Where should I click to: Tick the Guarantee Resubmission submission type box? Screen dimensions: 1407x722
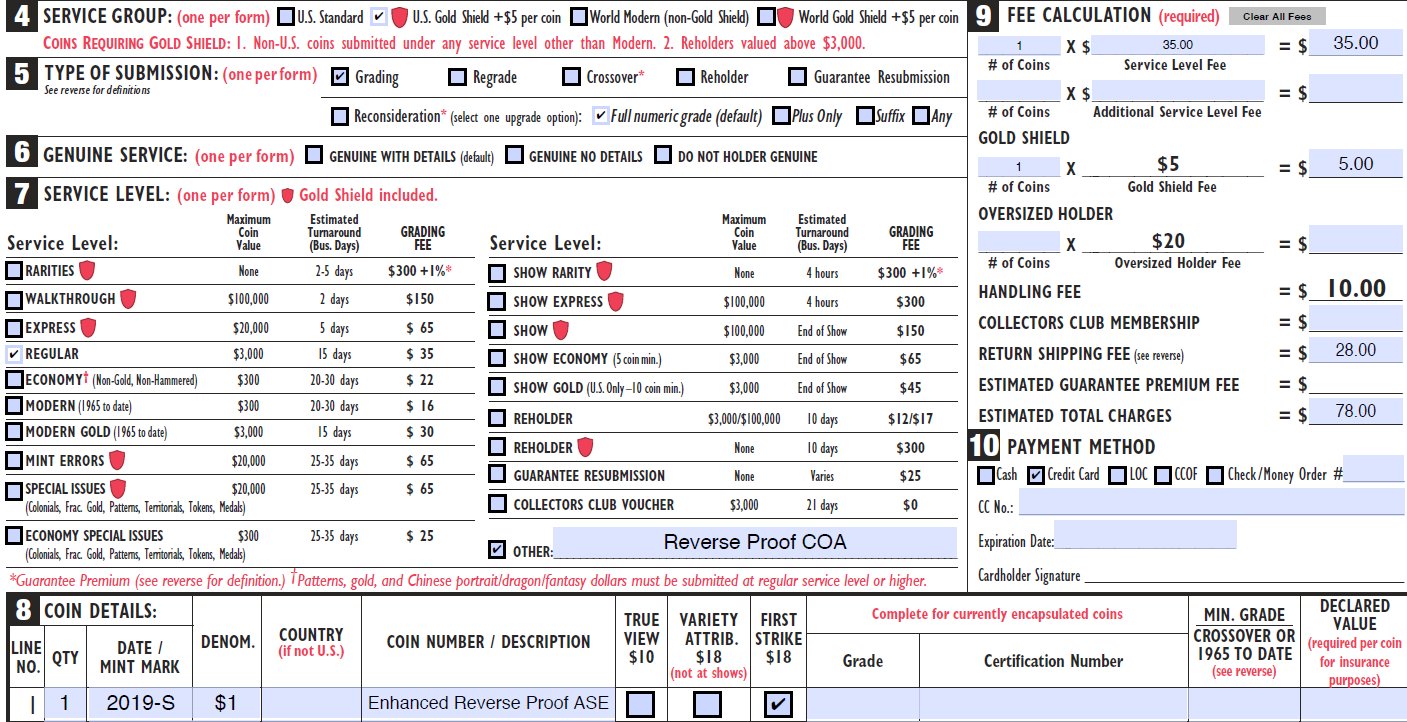[797, 77]
